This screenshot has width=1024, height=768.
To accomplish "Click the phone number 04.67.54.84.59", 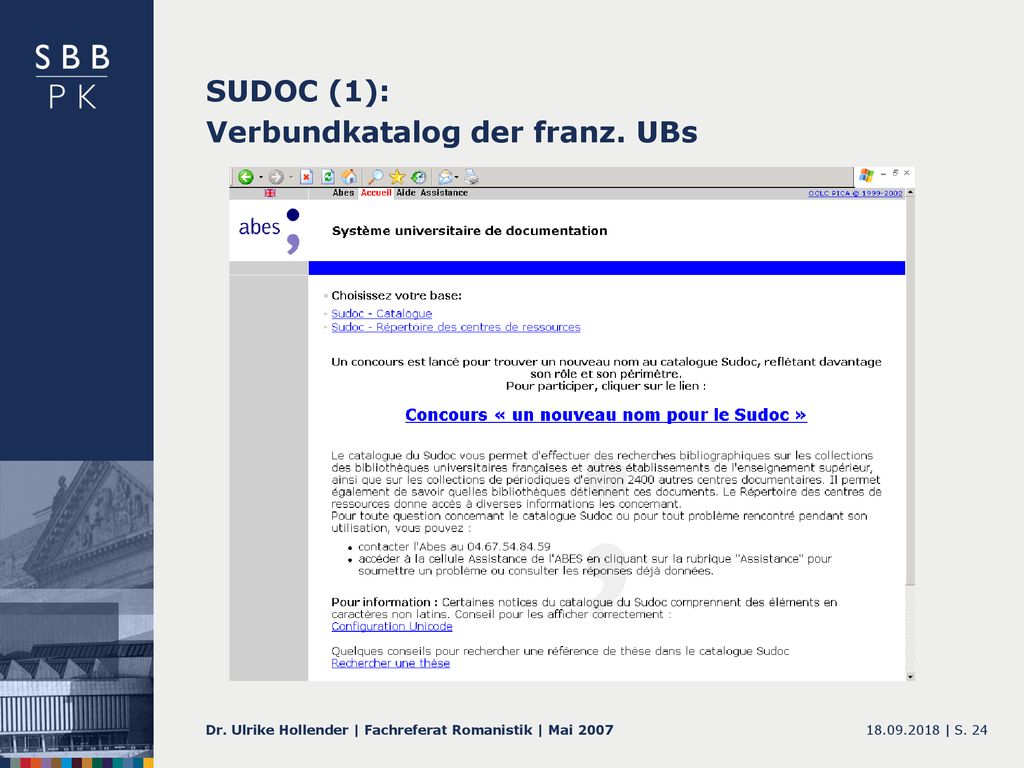I will click(x=509, y=546).
